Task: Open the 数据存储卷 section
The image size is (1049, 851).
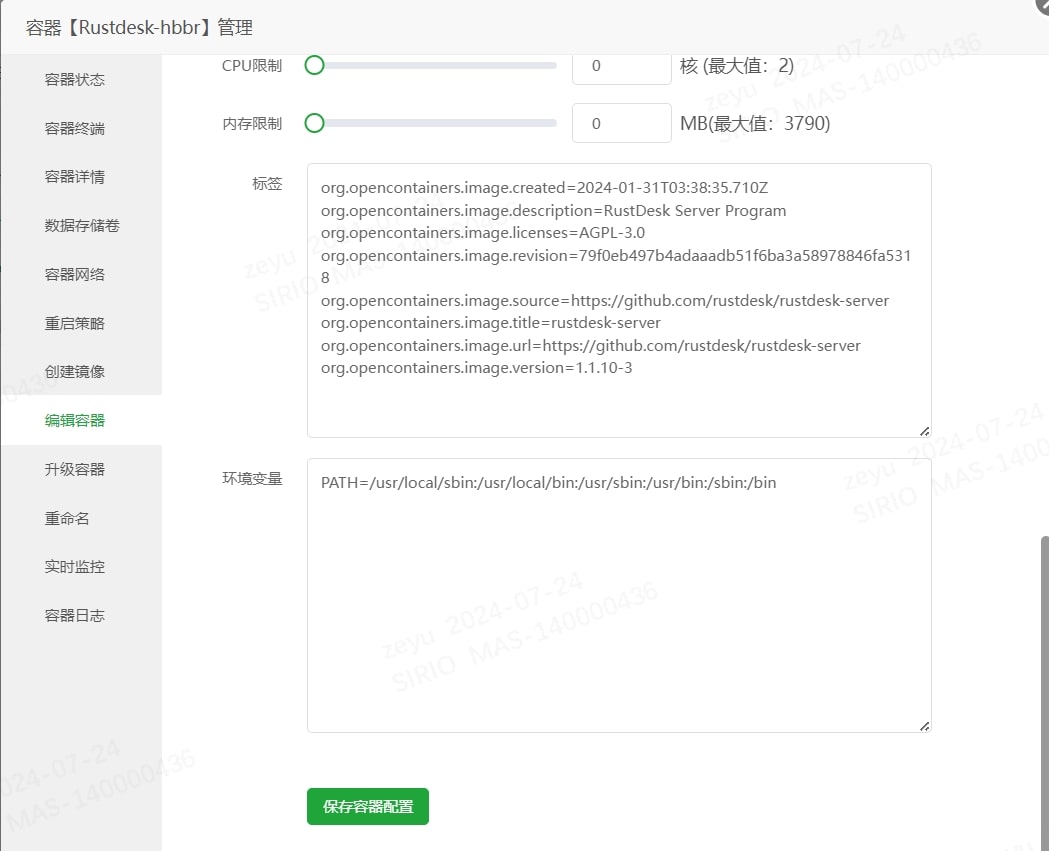Action: [x=82, y=225]
